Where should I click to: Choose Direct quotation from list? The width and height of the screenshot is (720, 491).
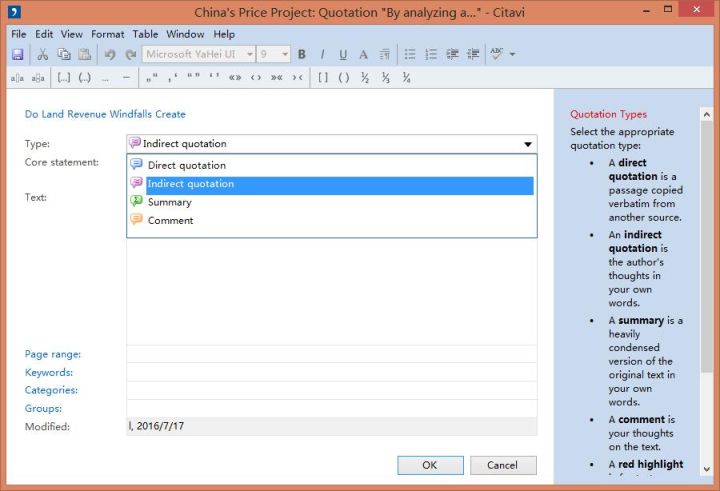click(332, 165)
